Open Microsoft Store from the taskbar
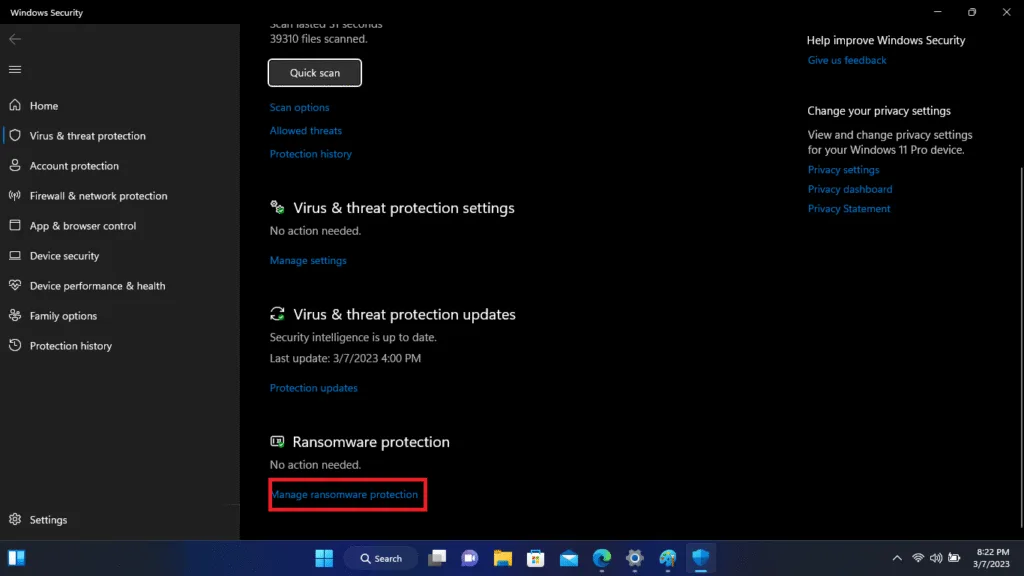 [x=536, y=558]
